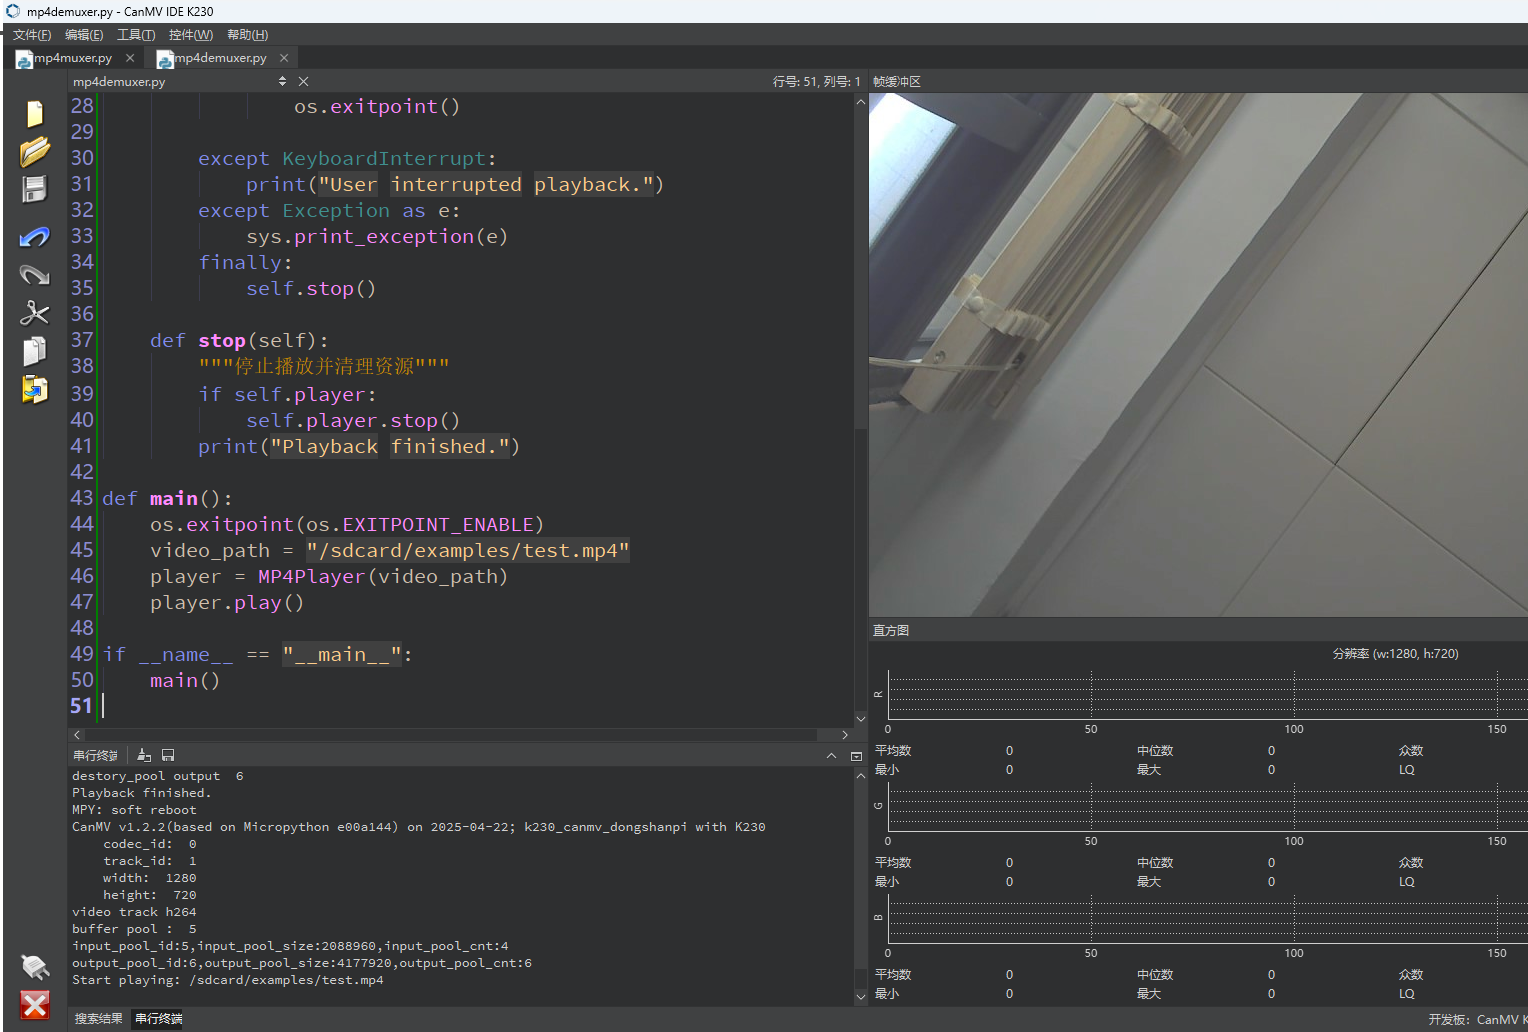The height and width of the screenshot is (1032, 1528).
Task: Redo with the gray curved arrow icon
Action: coord(35,274)
